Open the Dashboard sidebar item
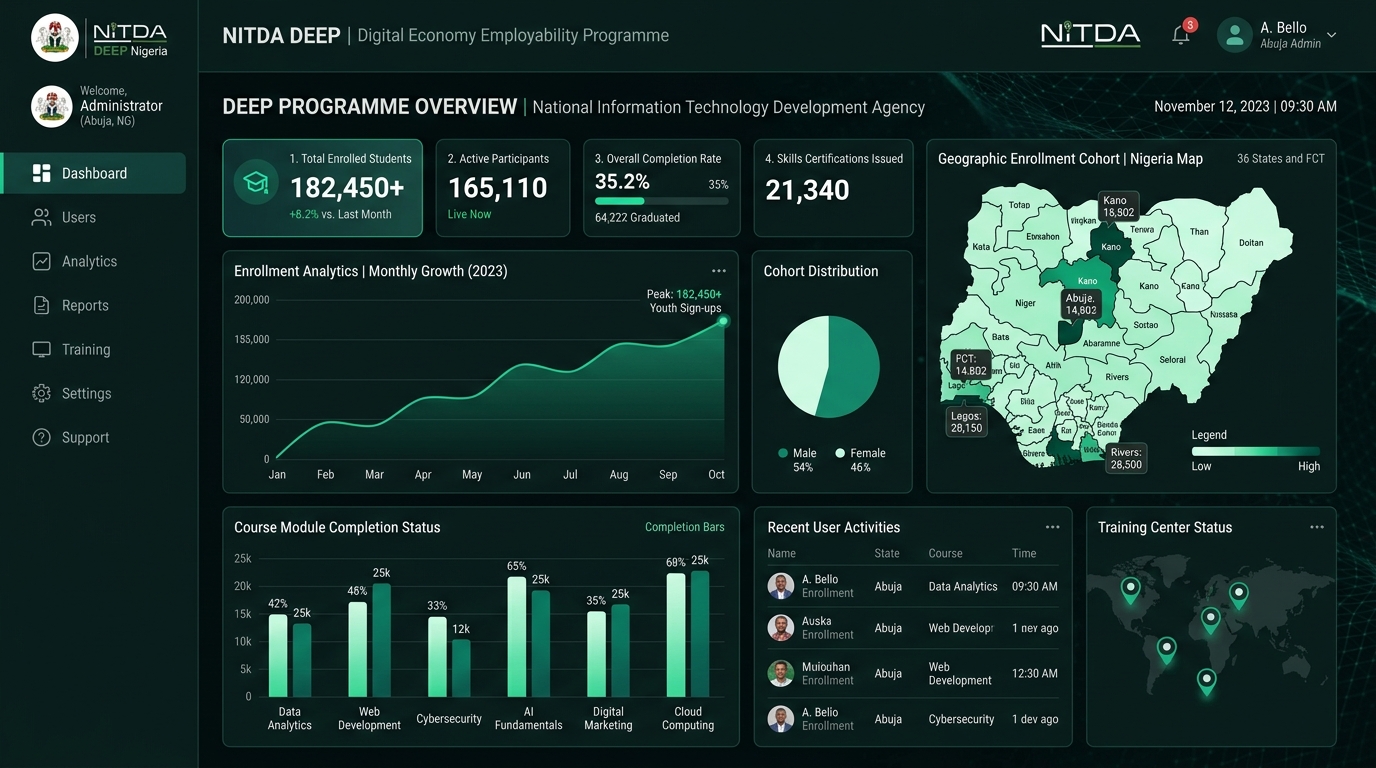Screen dimensions: 1376x768 point(94,173)
